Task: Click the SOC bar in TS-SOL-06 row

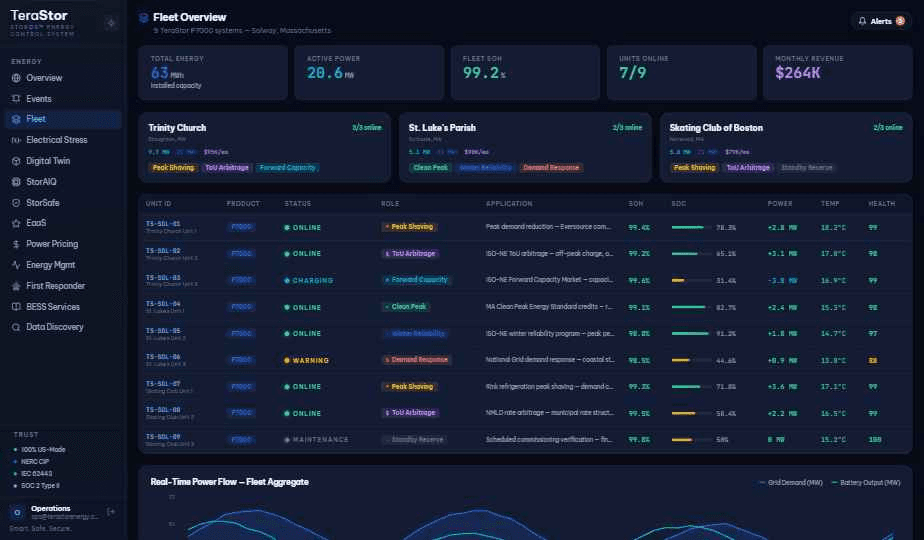Action: pos(691,360)
